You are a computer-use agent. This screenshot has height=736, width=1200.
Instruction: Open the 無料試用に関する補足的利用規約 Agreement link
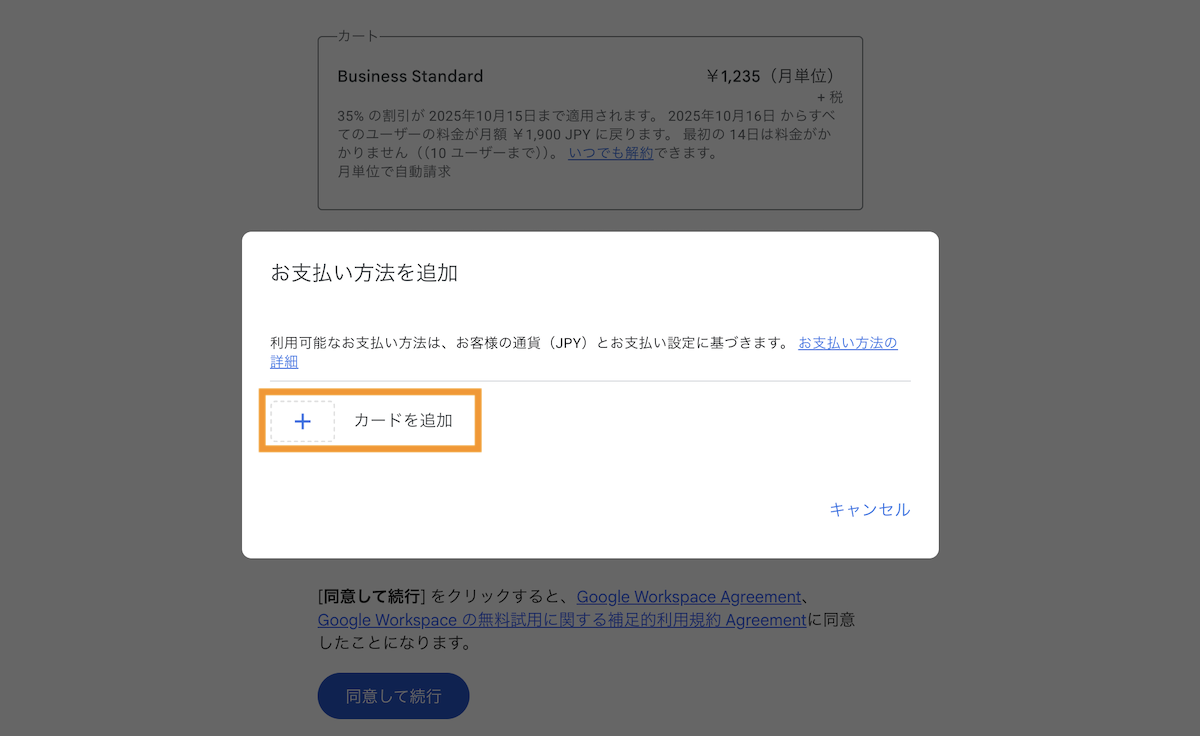tap(562, 620)
